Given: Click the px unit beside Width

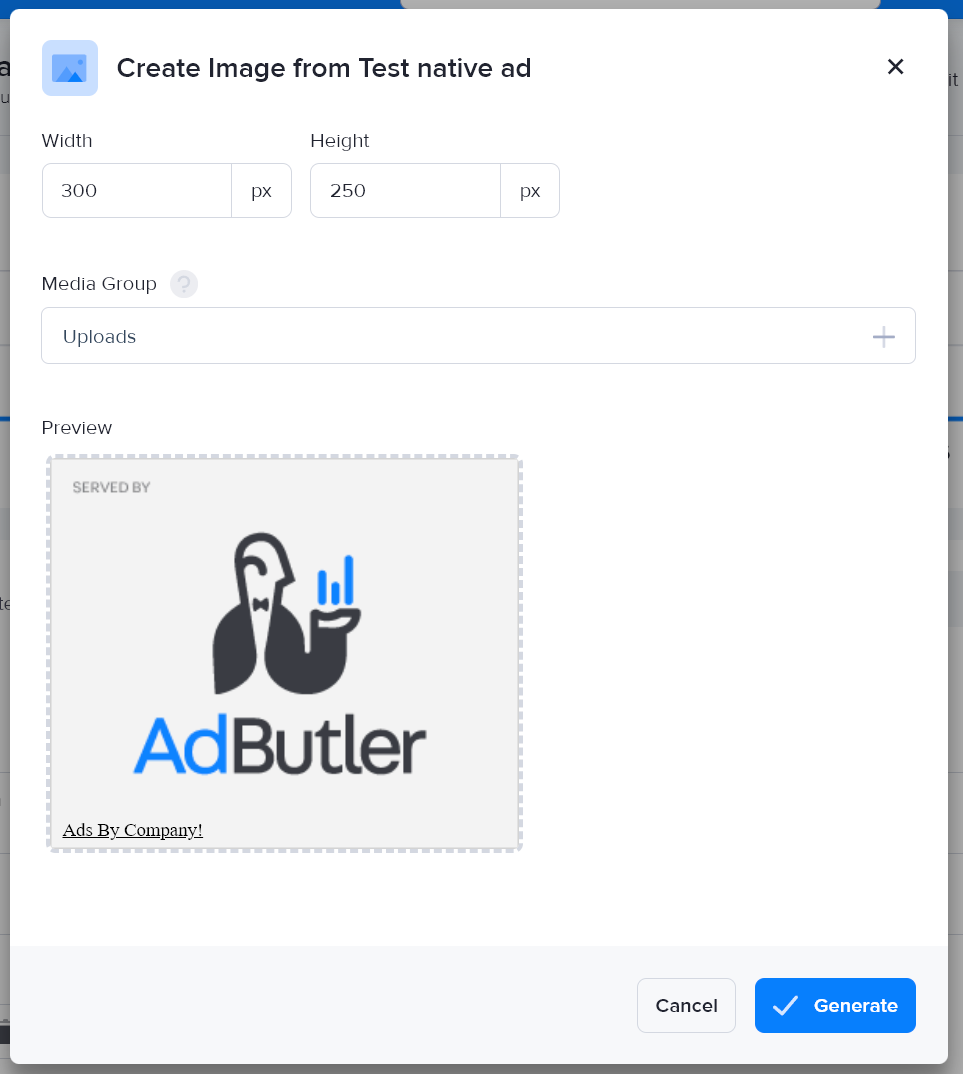Looking at the screenshot, I should pyautogui.click(x=261, y=190).
